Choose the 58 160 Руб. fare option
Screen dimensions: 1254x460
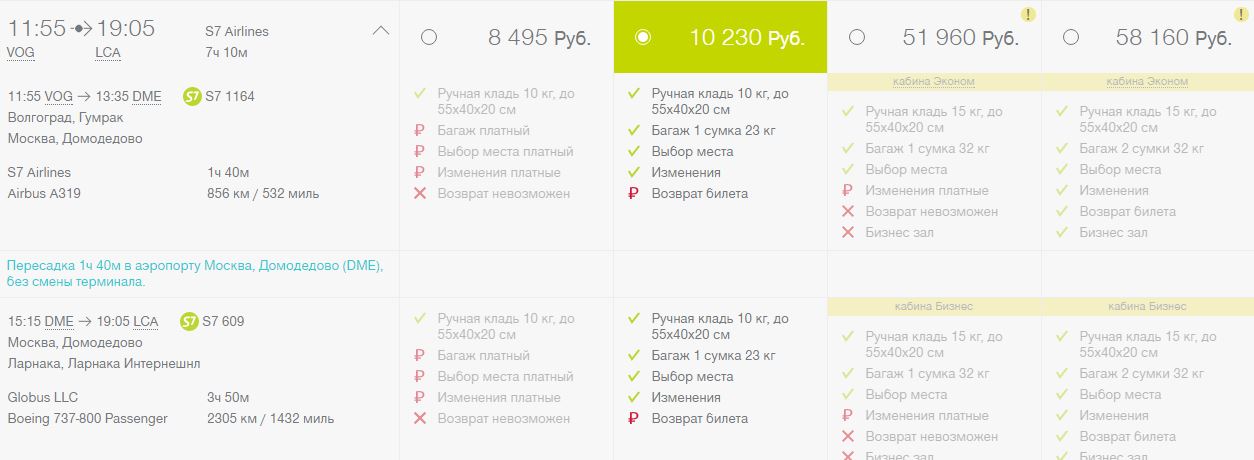pos(1071,37)
